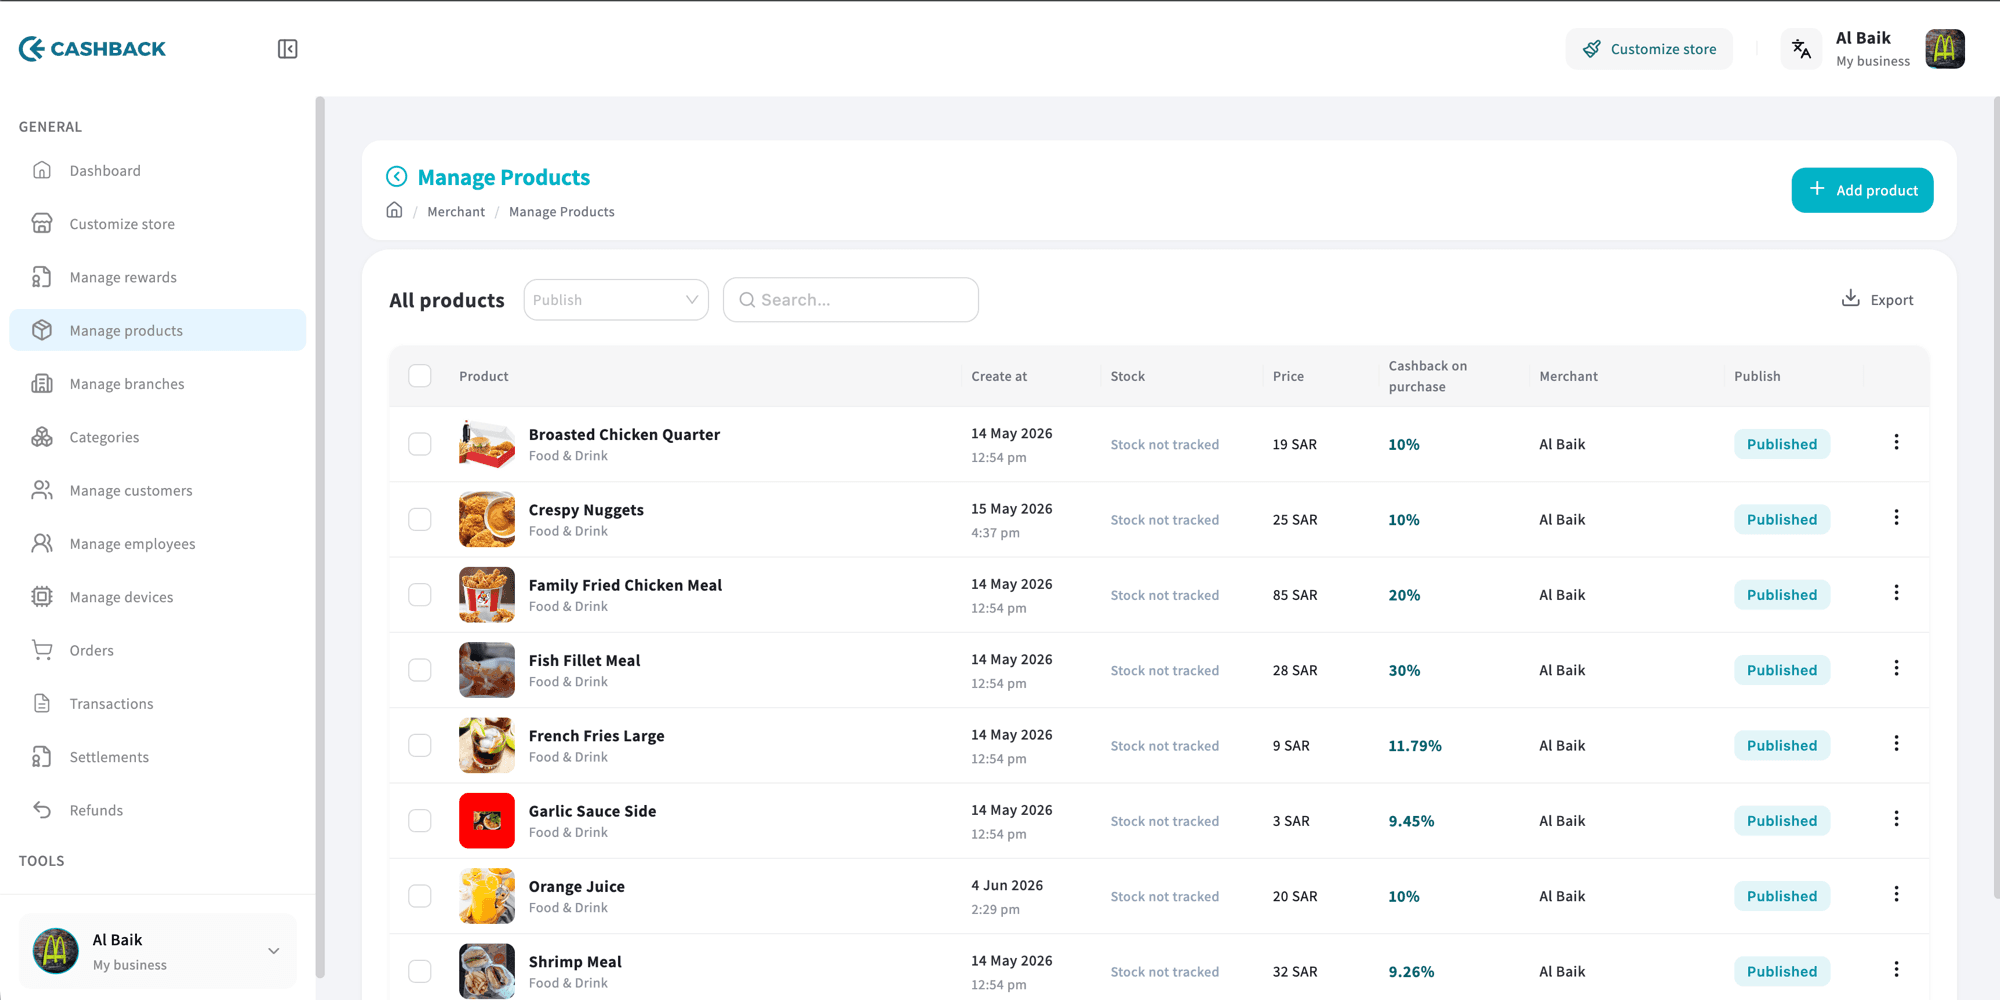The image size is (2000, 1000).
Task: Click the Refunds return-arrow icon
Action: point(42,810)
